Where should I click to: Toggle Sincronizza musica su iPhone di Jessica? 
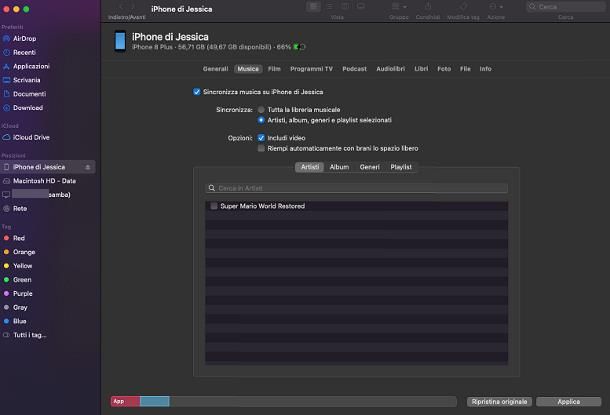(197, 92)
